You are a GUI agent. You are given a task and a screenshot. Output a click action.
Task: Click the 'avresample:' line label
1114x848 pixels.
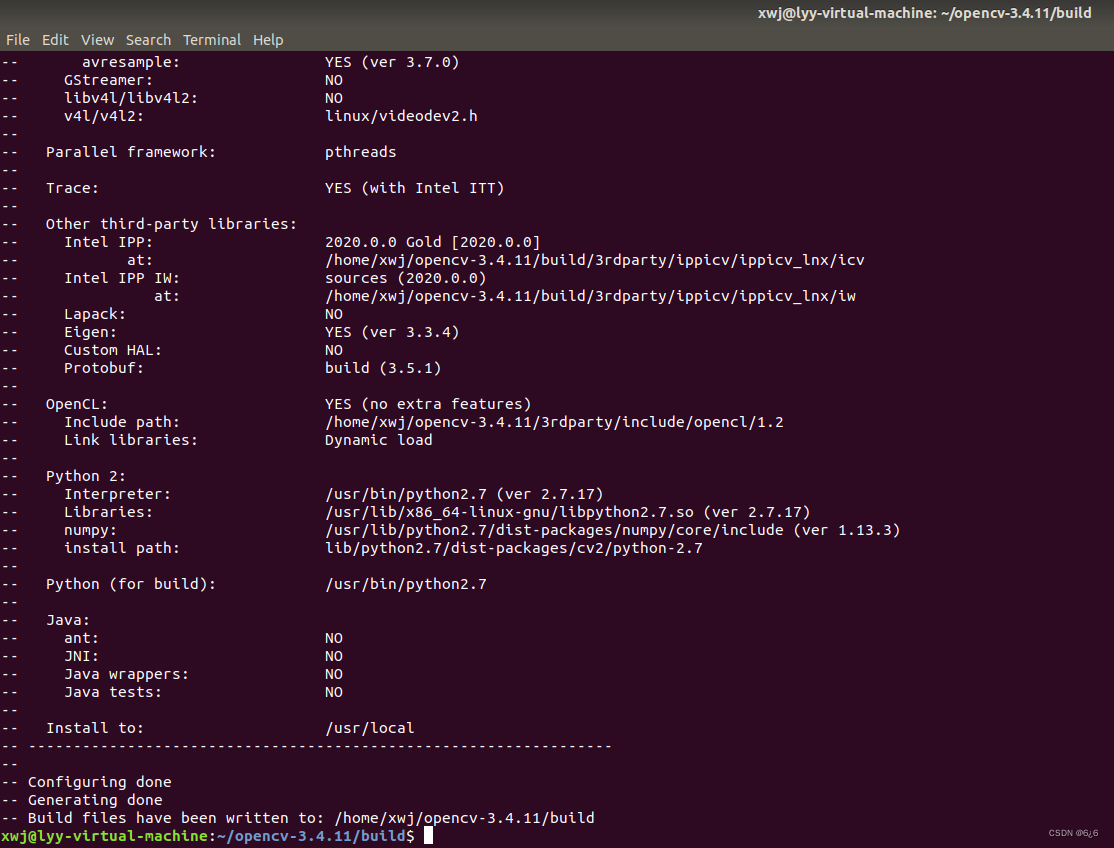131,62
